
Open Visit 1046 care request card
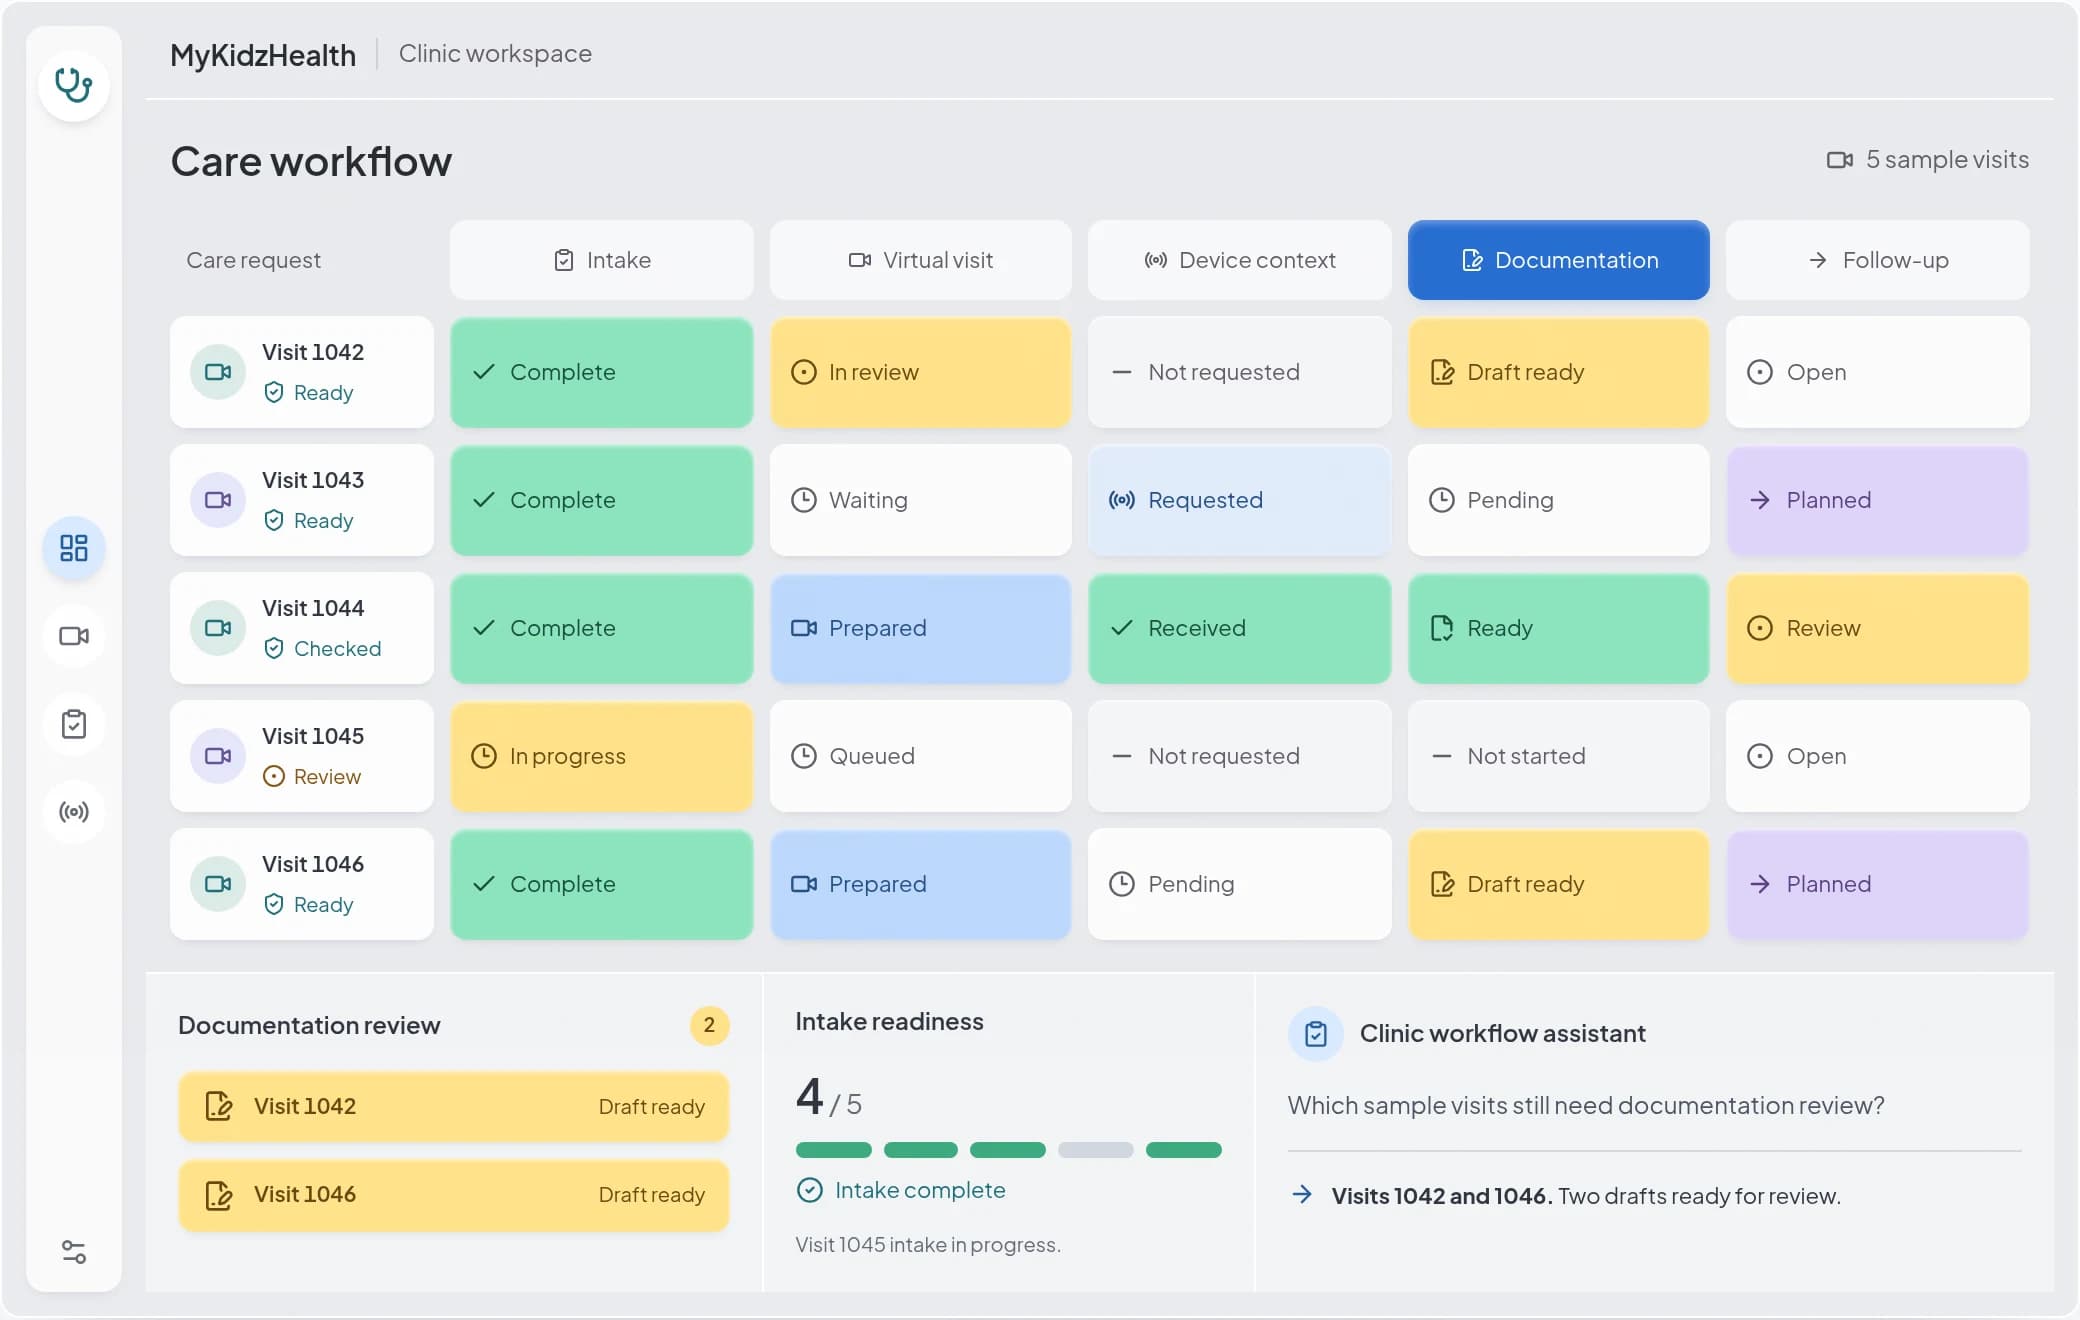point(302,884)
